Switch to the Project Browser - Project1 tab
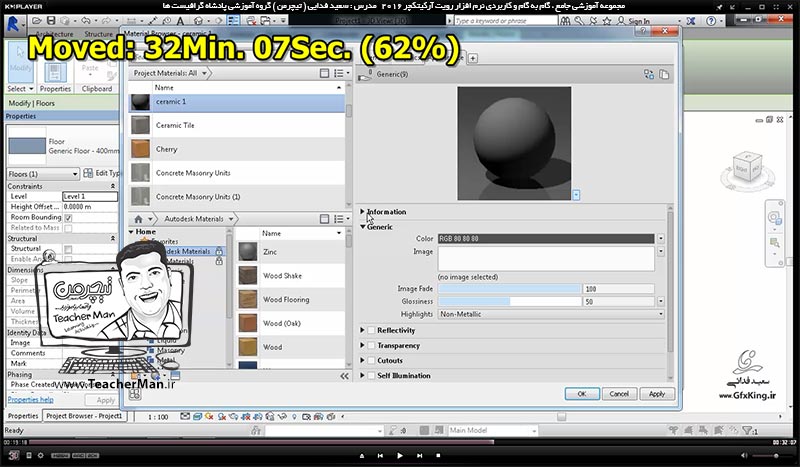 point(84,416)
